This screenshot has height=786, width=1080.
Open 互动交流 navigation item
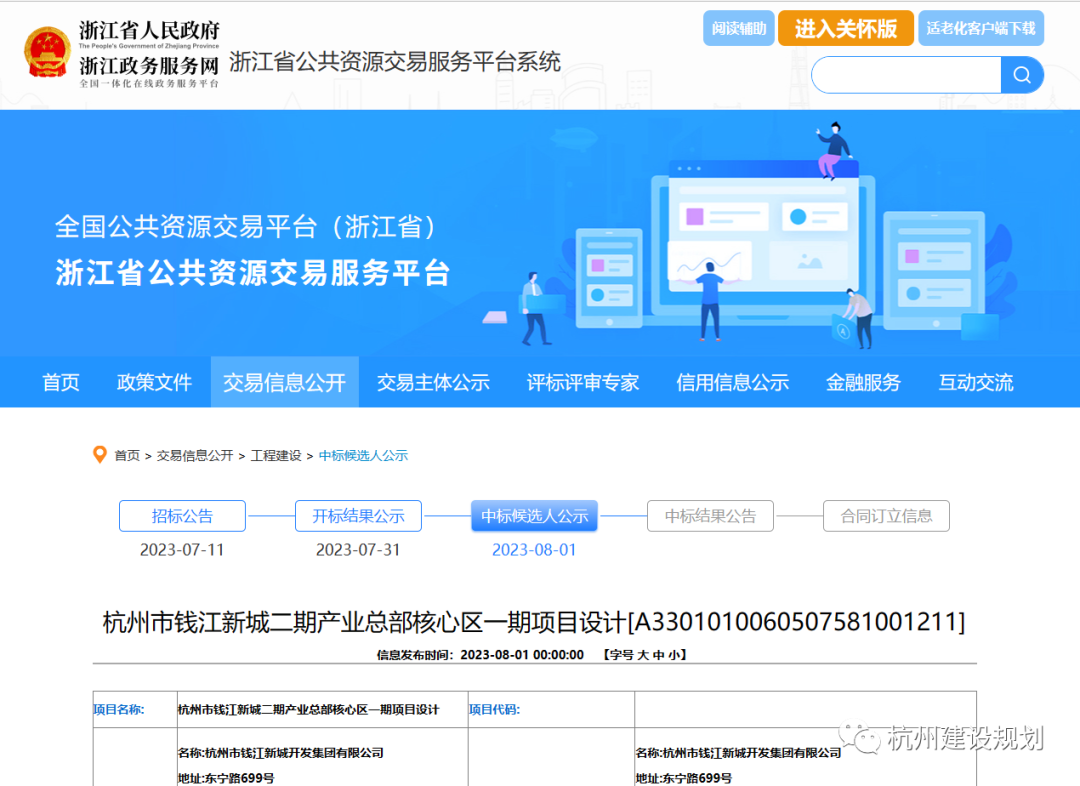coord(976,382)
